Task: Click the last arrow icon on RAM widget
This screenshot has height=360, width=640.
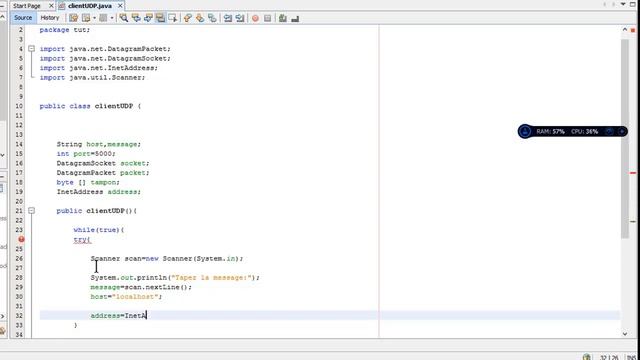Action: (x=621, y=131)
